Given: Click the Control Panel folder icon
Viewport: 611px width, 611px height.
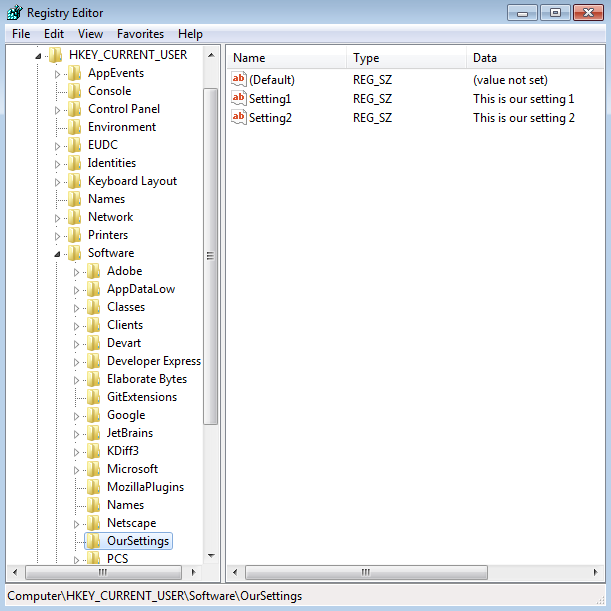Looking at the screenshot, I should [x=75, y=109].
